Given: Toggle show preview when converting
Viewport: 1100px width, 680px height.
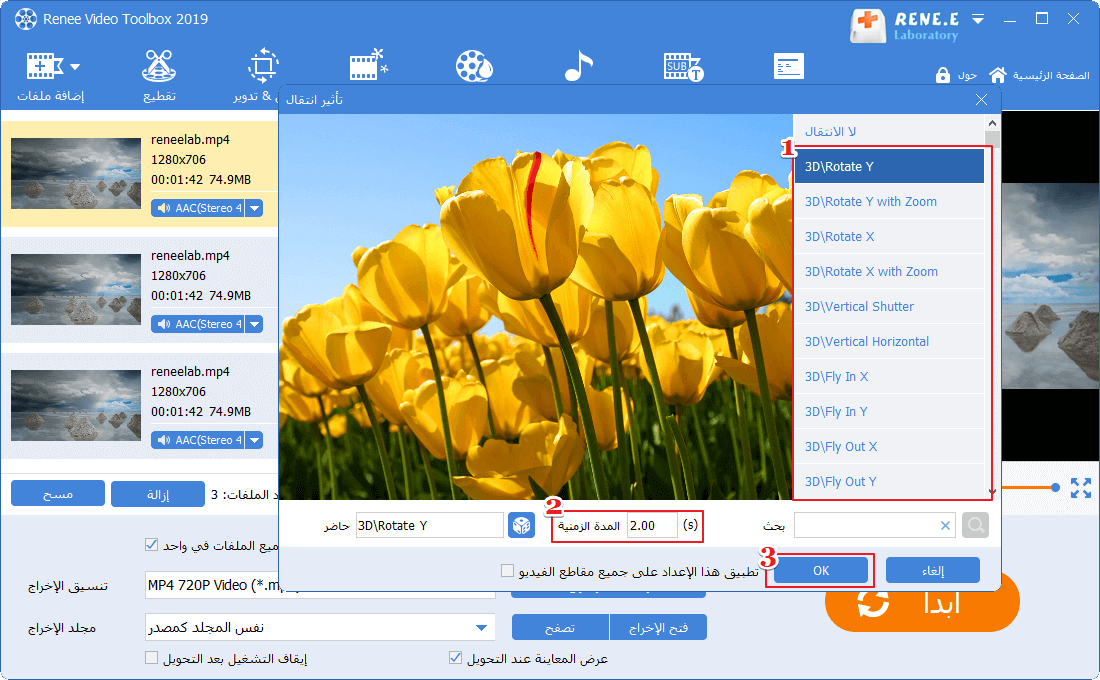Looking at the screenshot, I should click(x=455, y=658).
